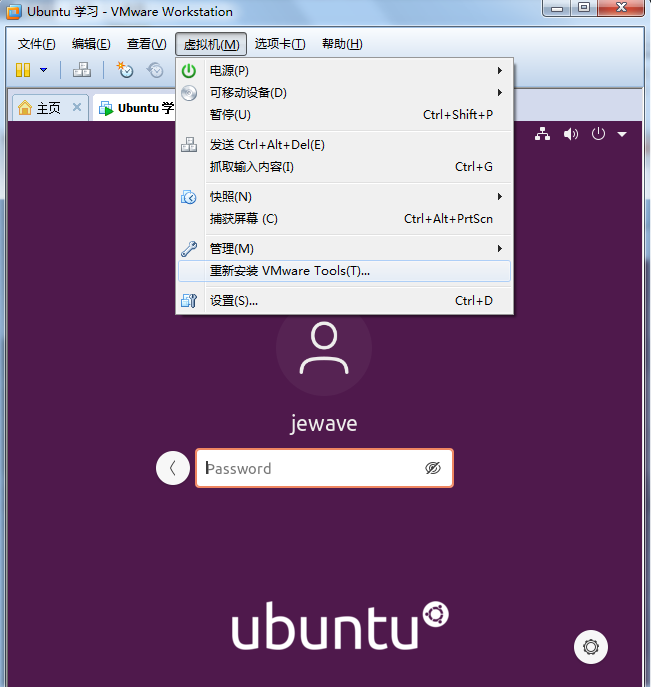The width and height of the screenshot is (651, 687).
Task: Click the user avatar on login screen
Action: (324, 348)
